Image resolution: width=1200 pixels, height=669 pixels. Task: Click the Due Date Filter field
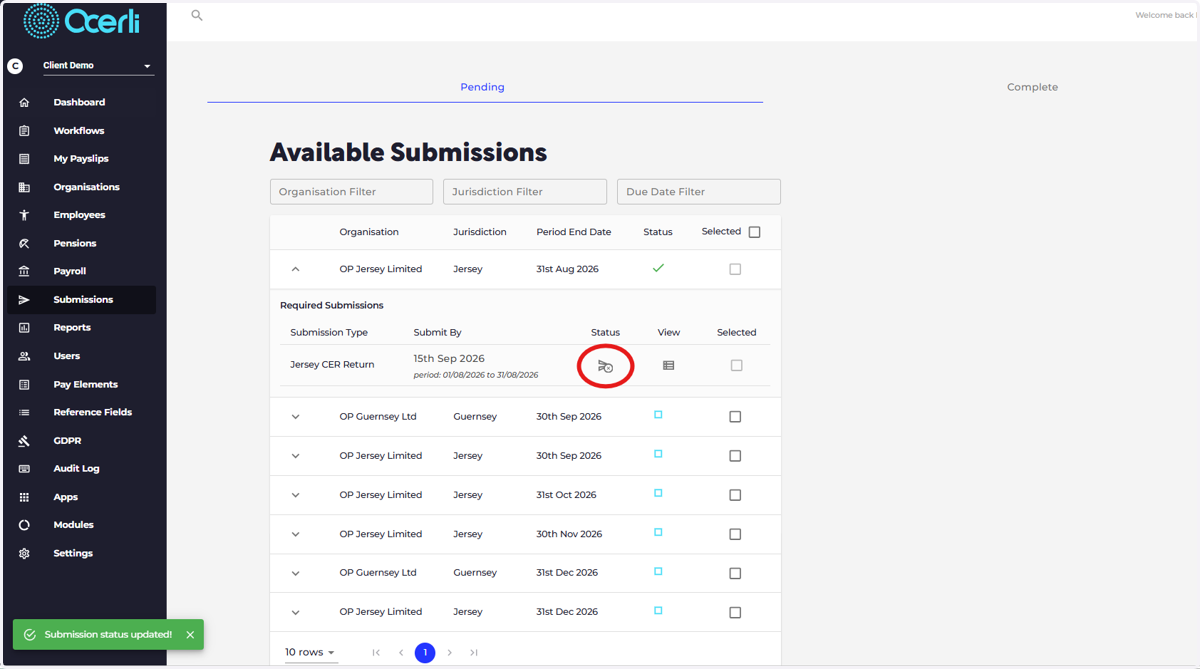point(699,192)
